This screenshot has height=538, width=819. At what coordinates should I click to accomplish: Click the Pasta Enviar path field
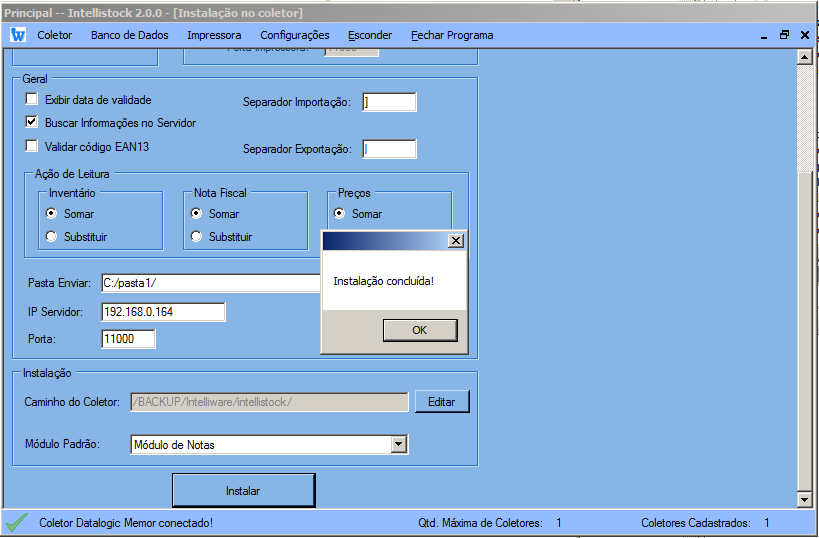click(x=210, y=283)
